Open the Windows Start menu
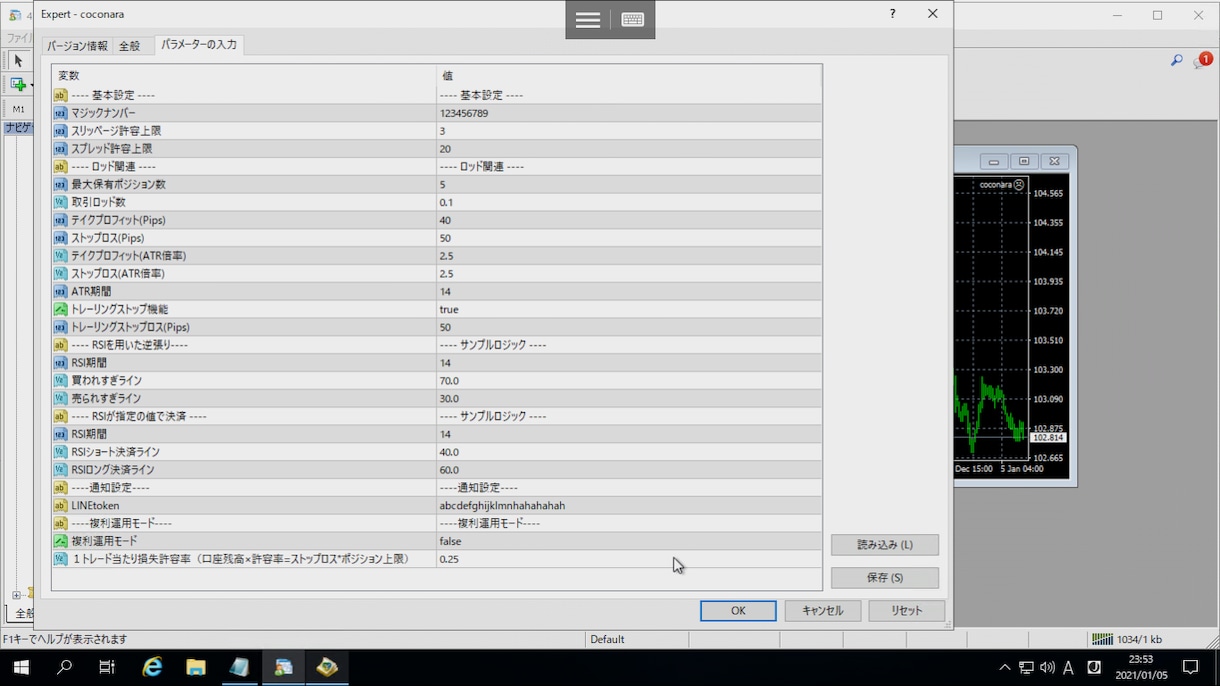Screen dimensions: 1220x686 click(x=20, y=667)
